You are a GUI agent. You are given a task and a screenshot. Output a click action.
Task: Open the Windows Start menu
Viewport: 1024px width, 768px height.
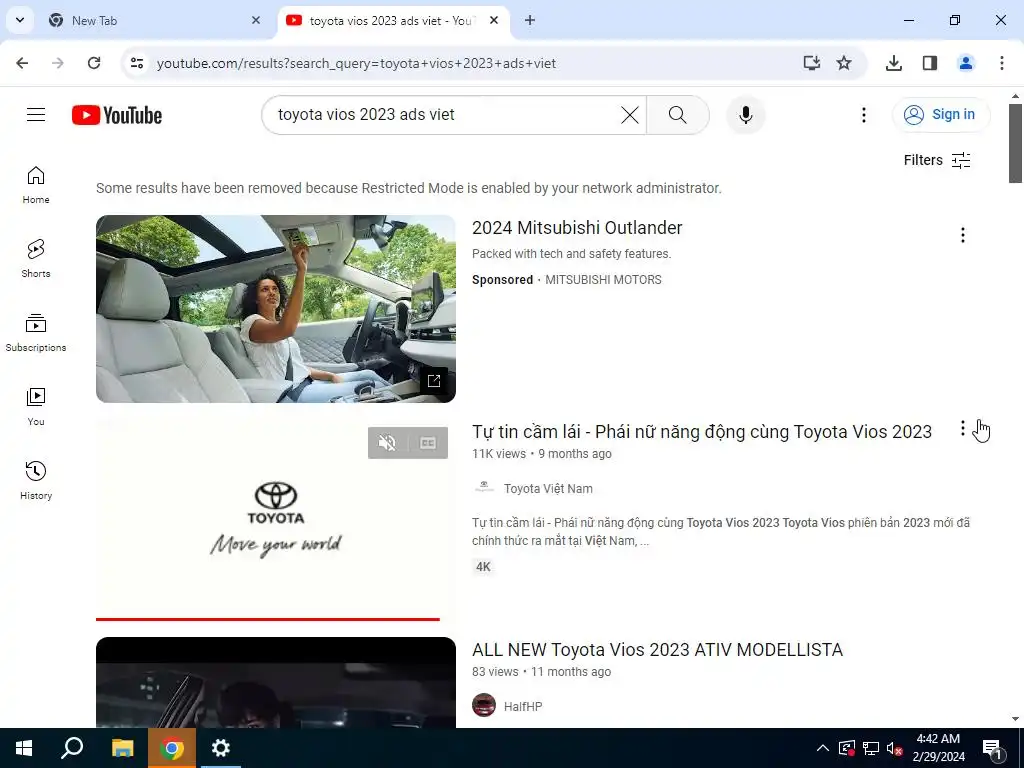[x=24, y=748]
